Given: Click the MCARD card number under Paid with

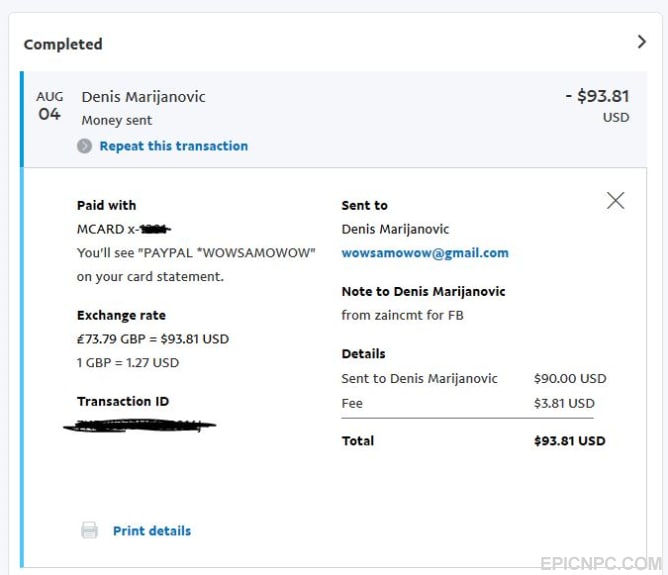Looking at the screenshot, I should click(x=124, y=229).
